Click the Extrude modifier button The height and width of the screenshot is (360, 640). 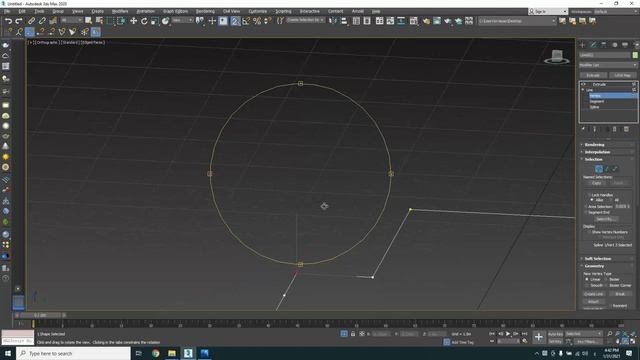(593, 75)
